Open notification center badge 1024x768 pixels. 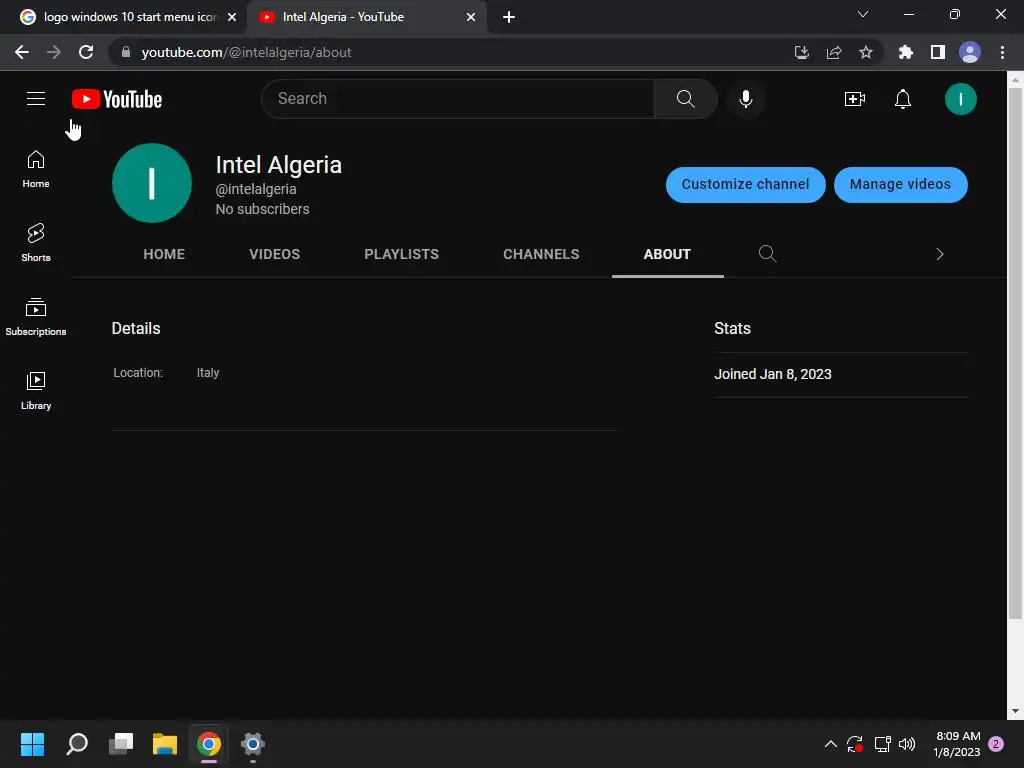996,744
